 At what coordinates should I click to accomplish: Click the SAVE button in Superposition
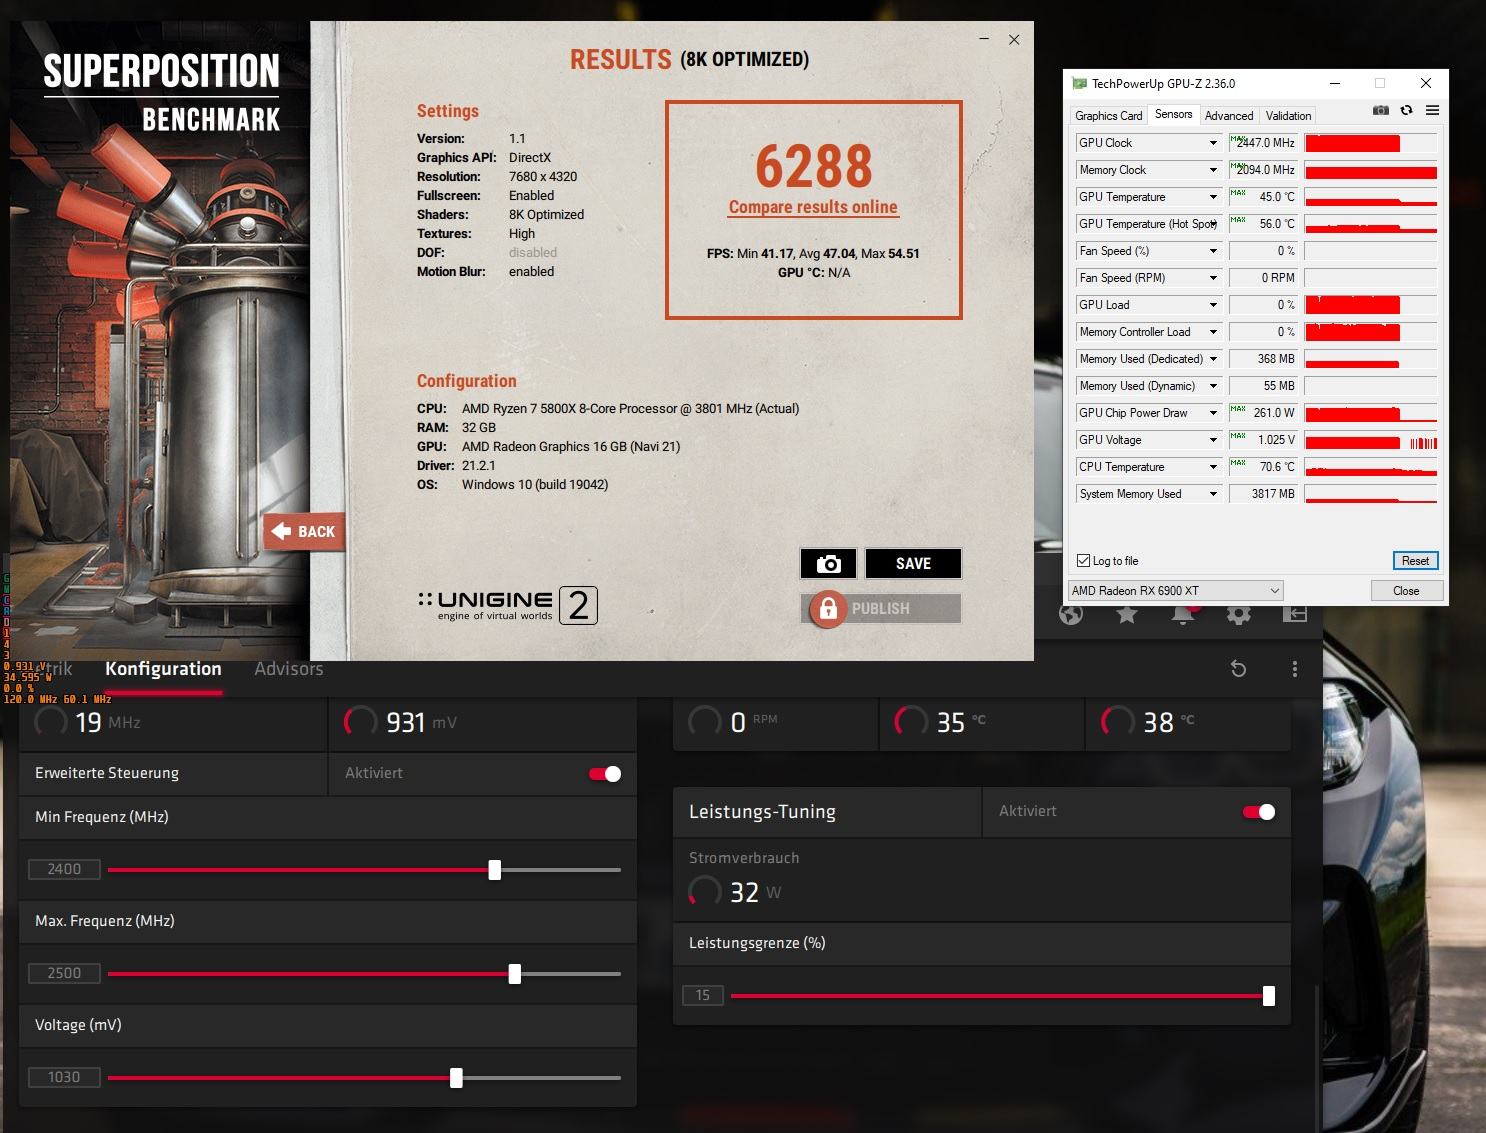(x=913, y=564)
